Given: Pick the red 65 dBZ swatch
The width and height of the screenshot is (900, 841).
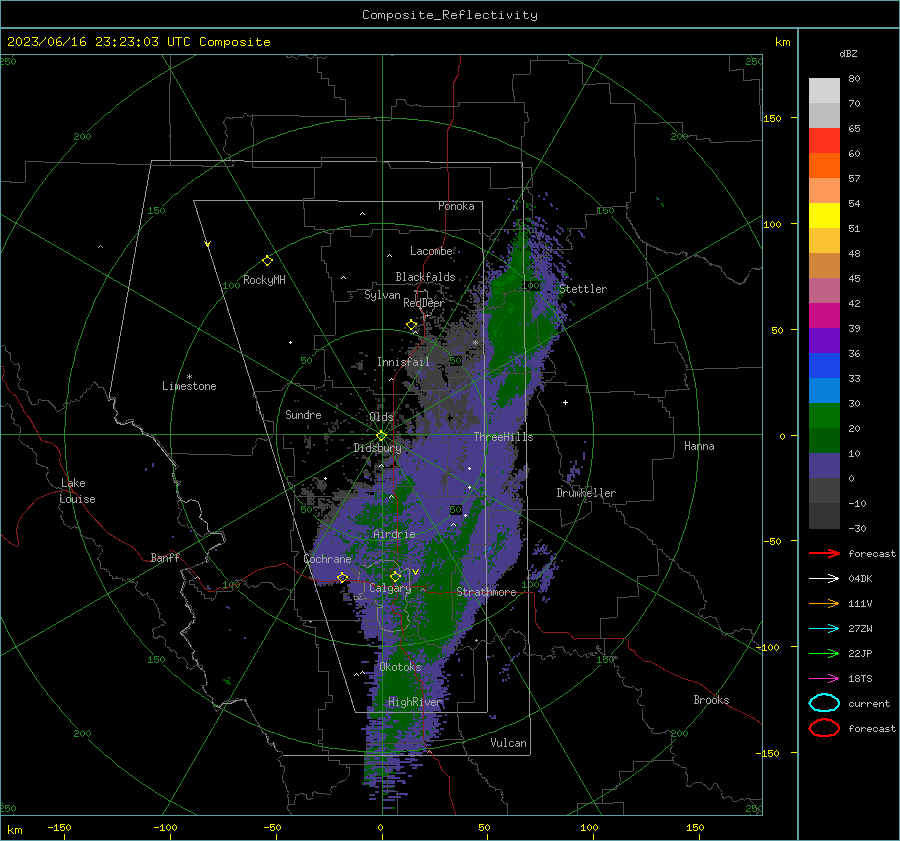Looking at the screenshot, I should [824, 141].
